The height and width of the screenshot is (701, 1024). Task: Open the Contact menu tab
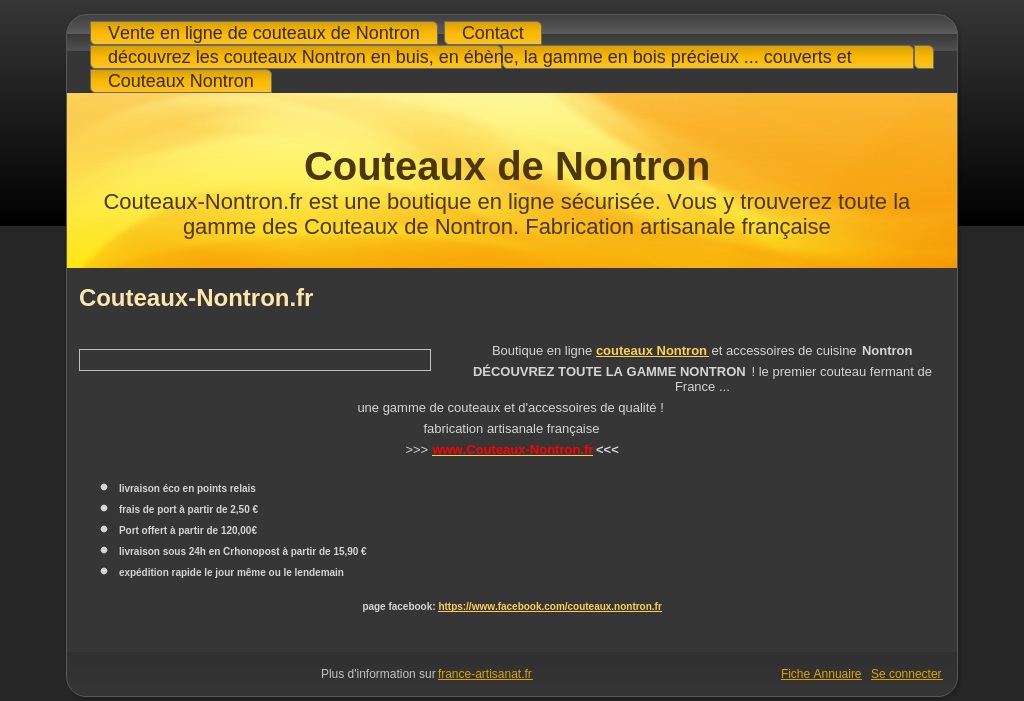(x=493, y=33)
